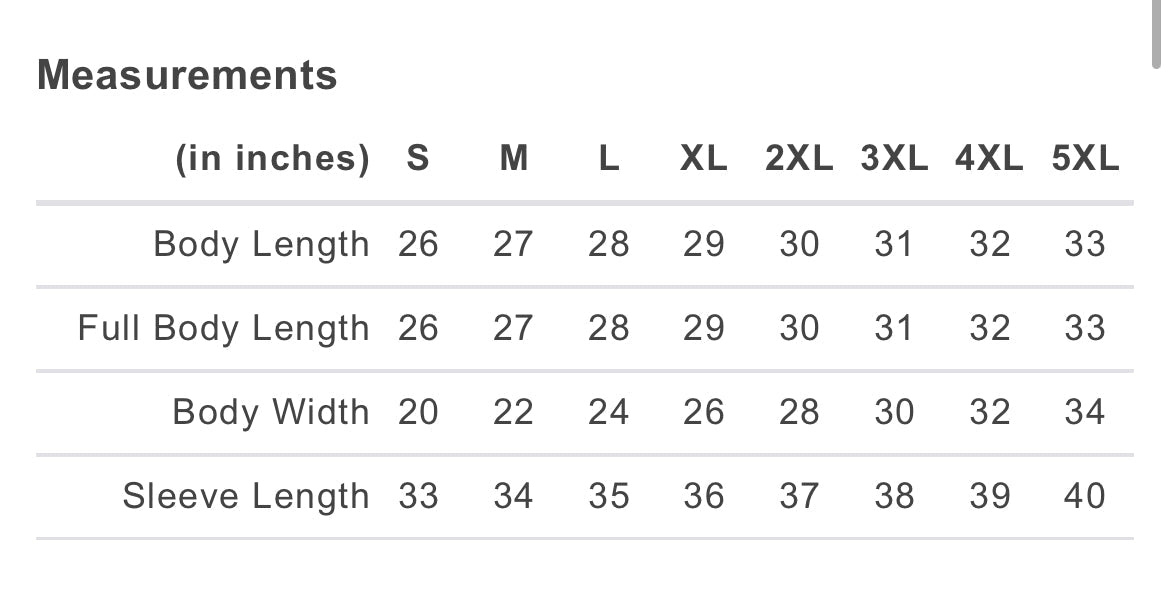This screenshot has height=597, width=1170.
Task: Select the M size column header
Action: (513, 158)
